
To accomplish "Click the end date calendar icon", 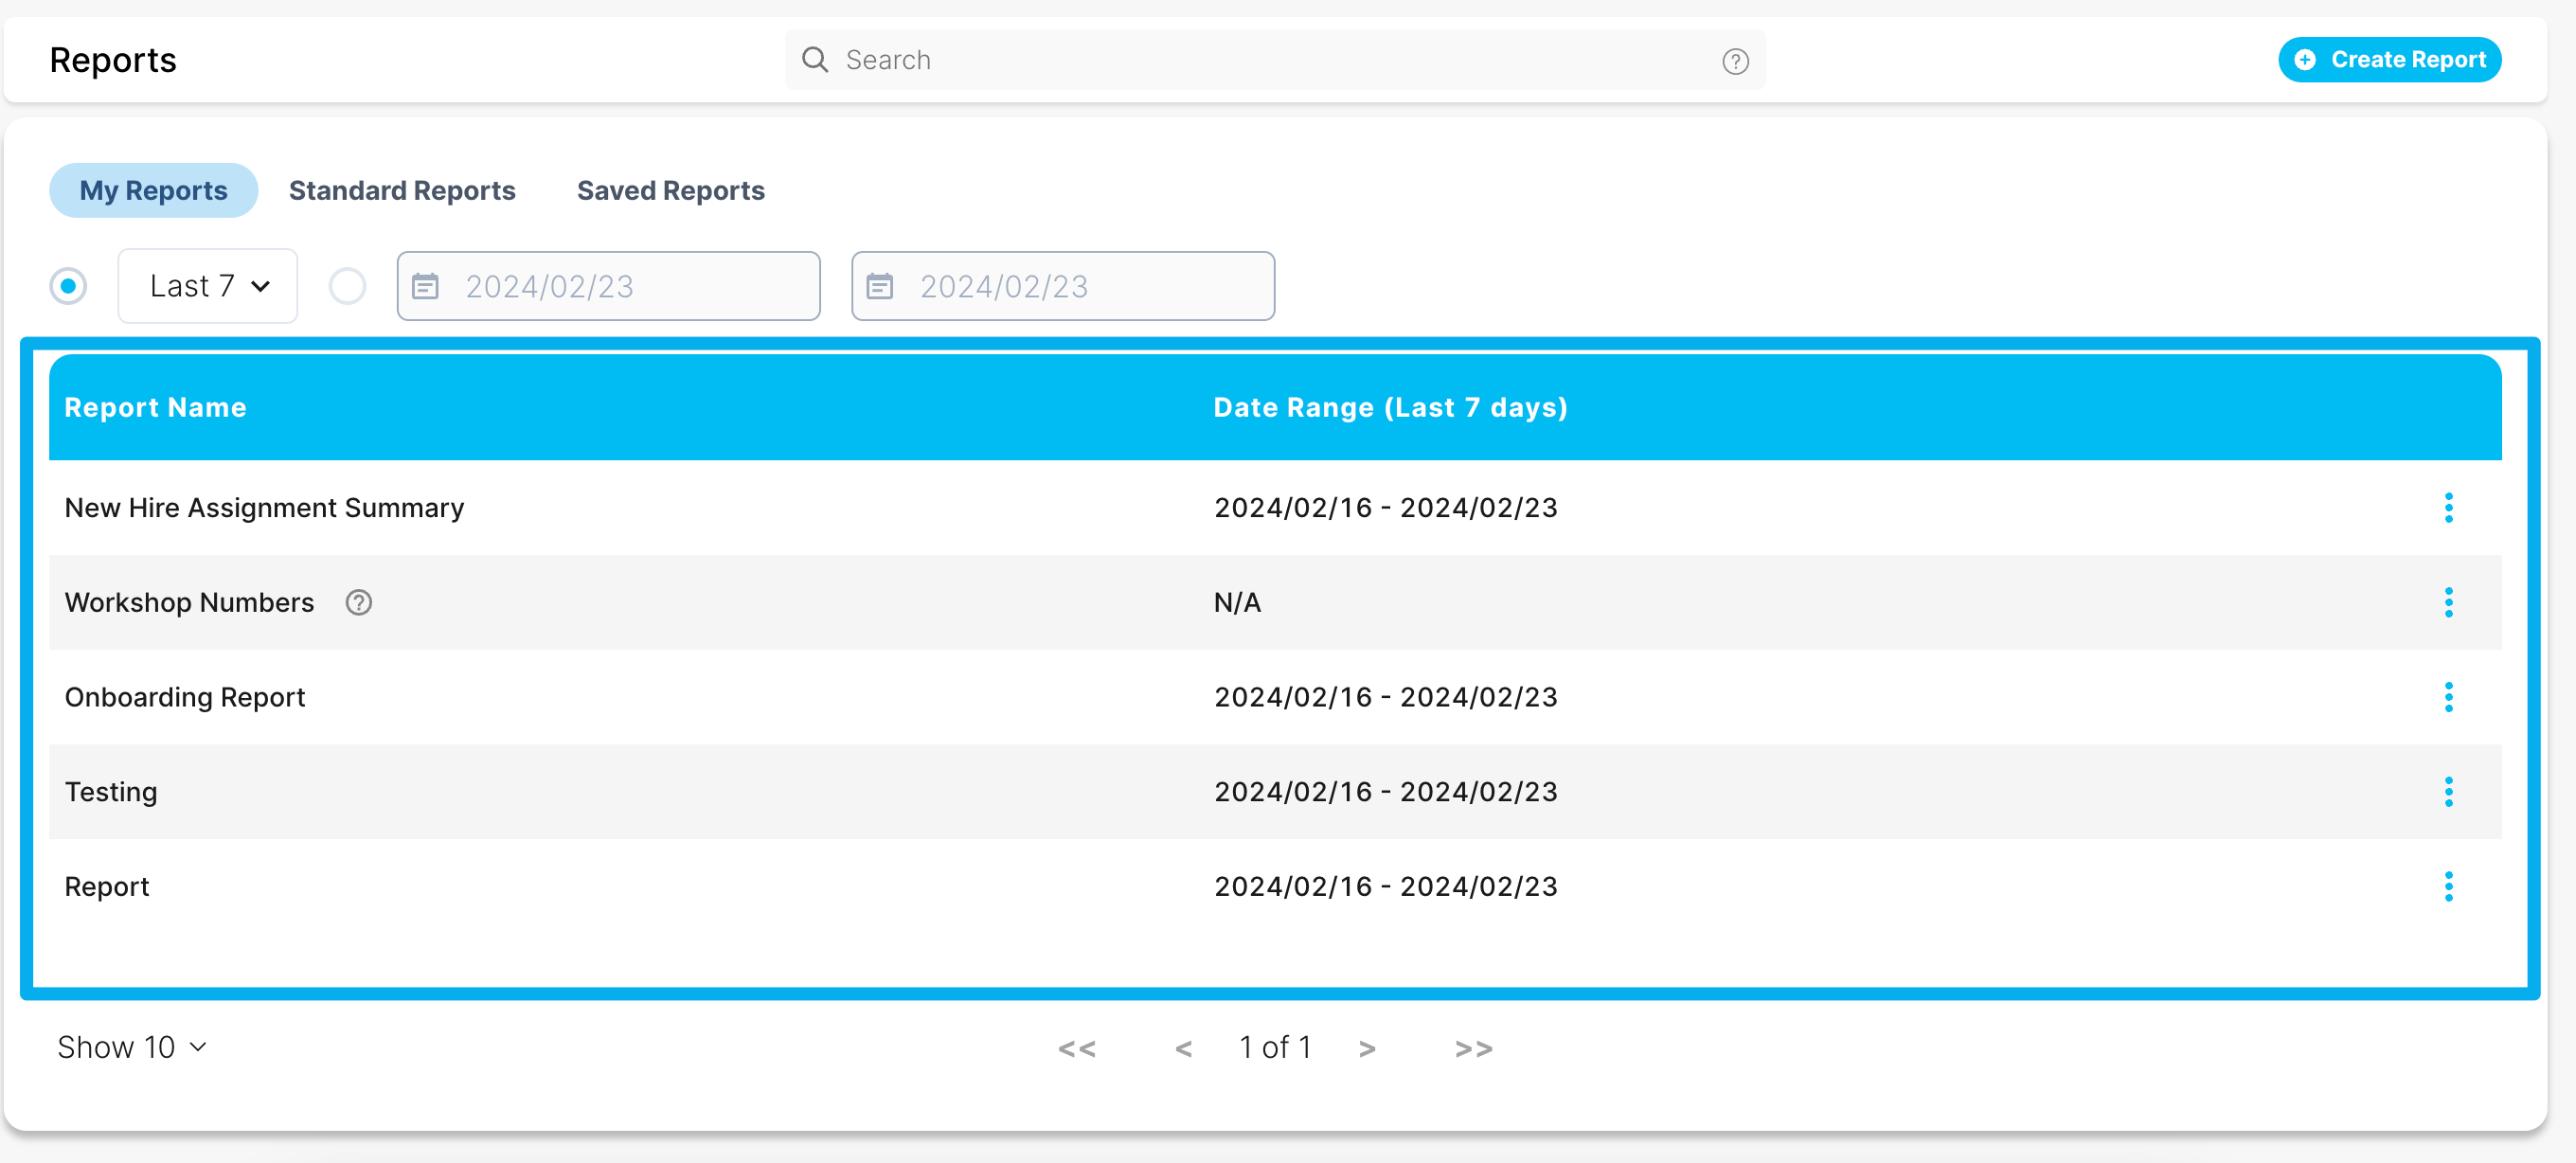I will coord(879,287).
